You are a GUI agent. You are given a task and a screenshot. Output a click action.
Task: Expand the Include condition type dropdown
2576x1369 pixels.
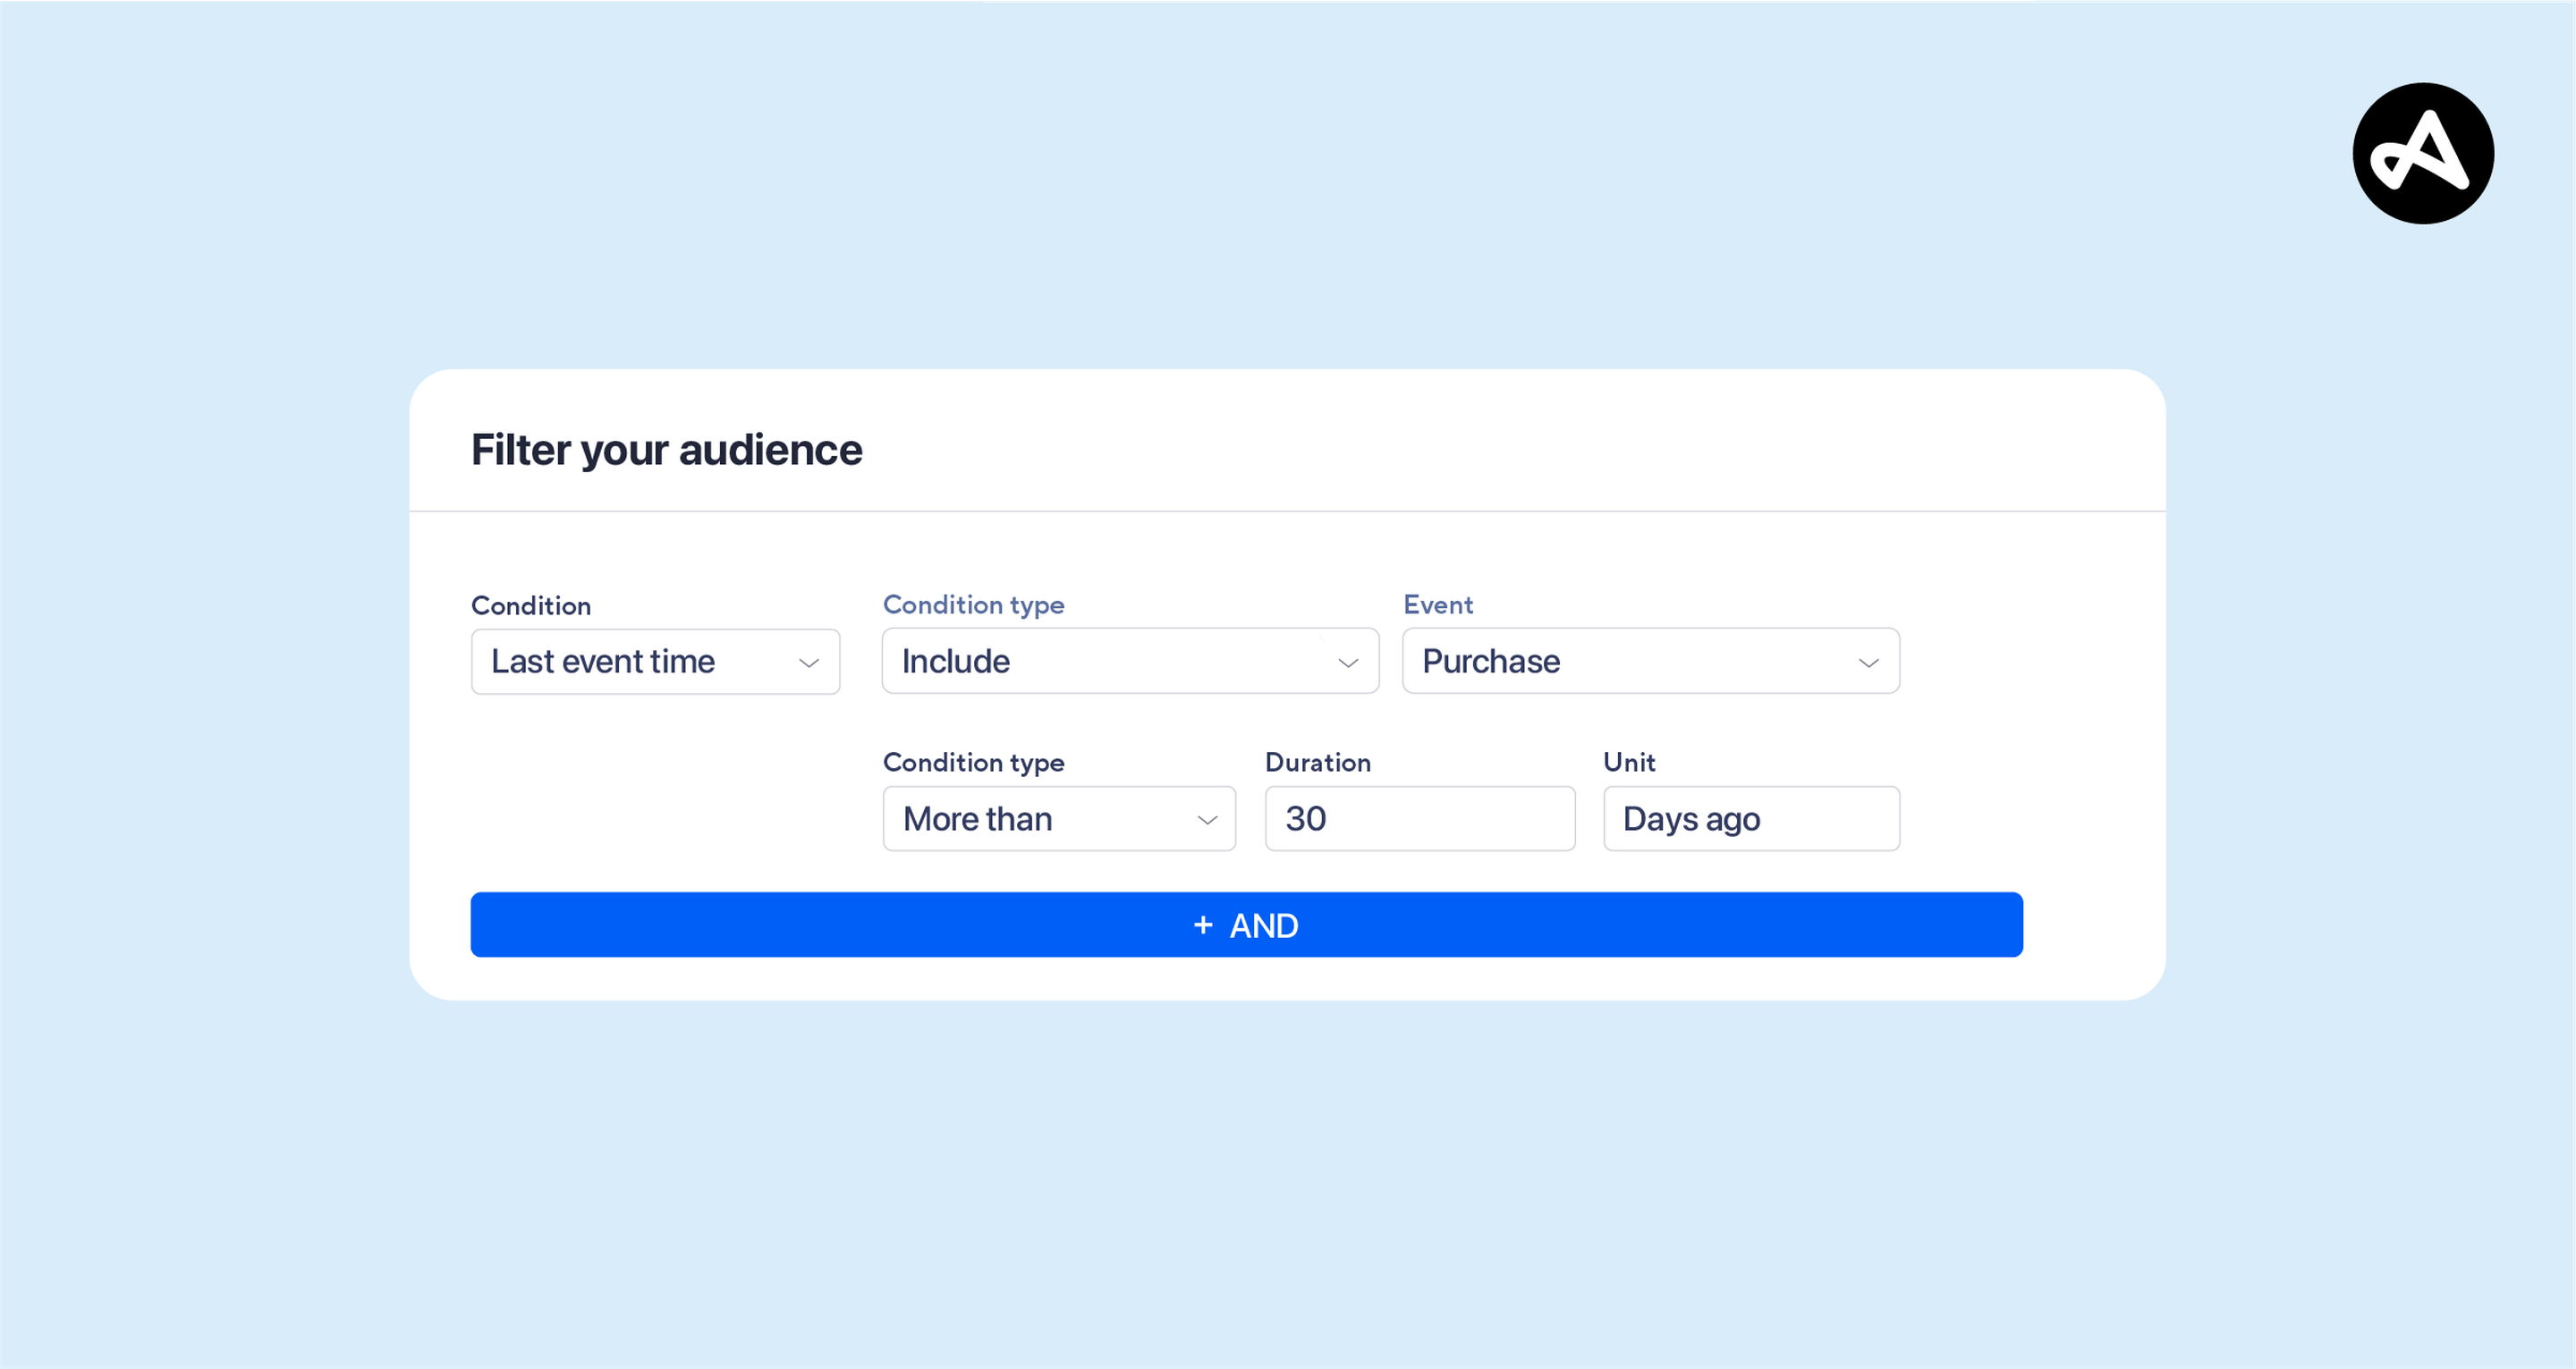pyautogui.click(x=1129, y=661)
